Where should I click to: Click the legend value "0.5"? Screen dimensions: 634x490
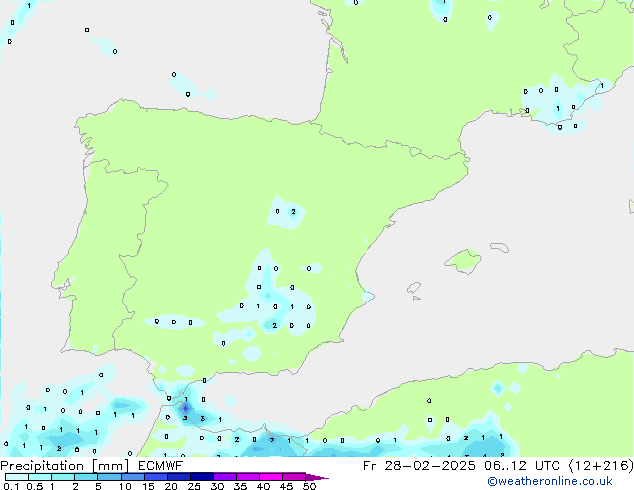[35, 486]
